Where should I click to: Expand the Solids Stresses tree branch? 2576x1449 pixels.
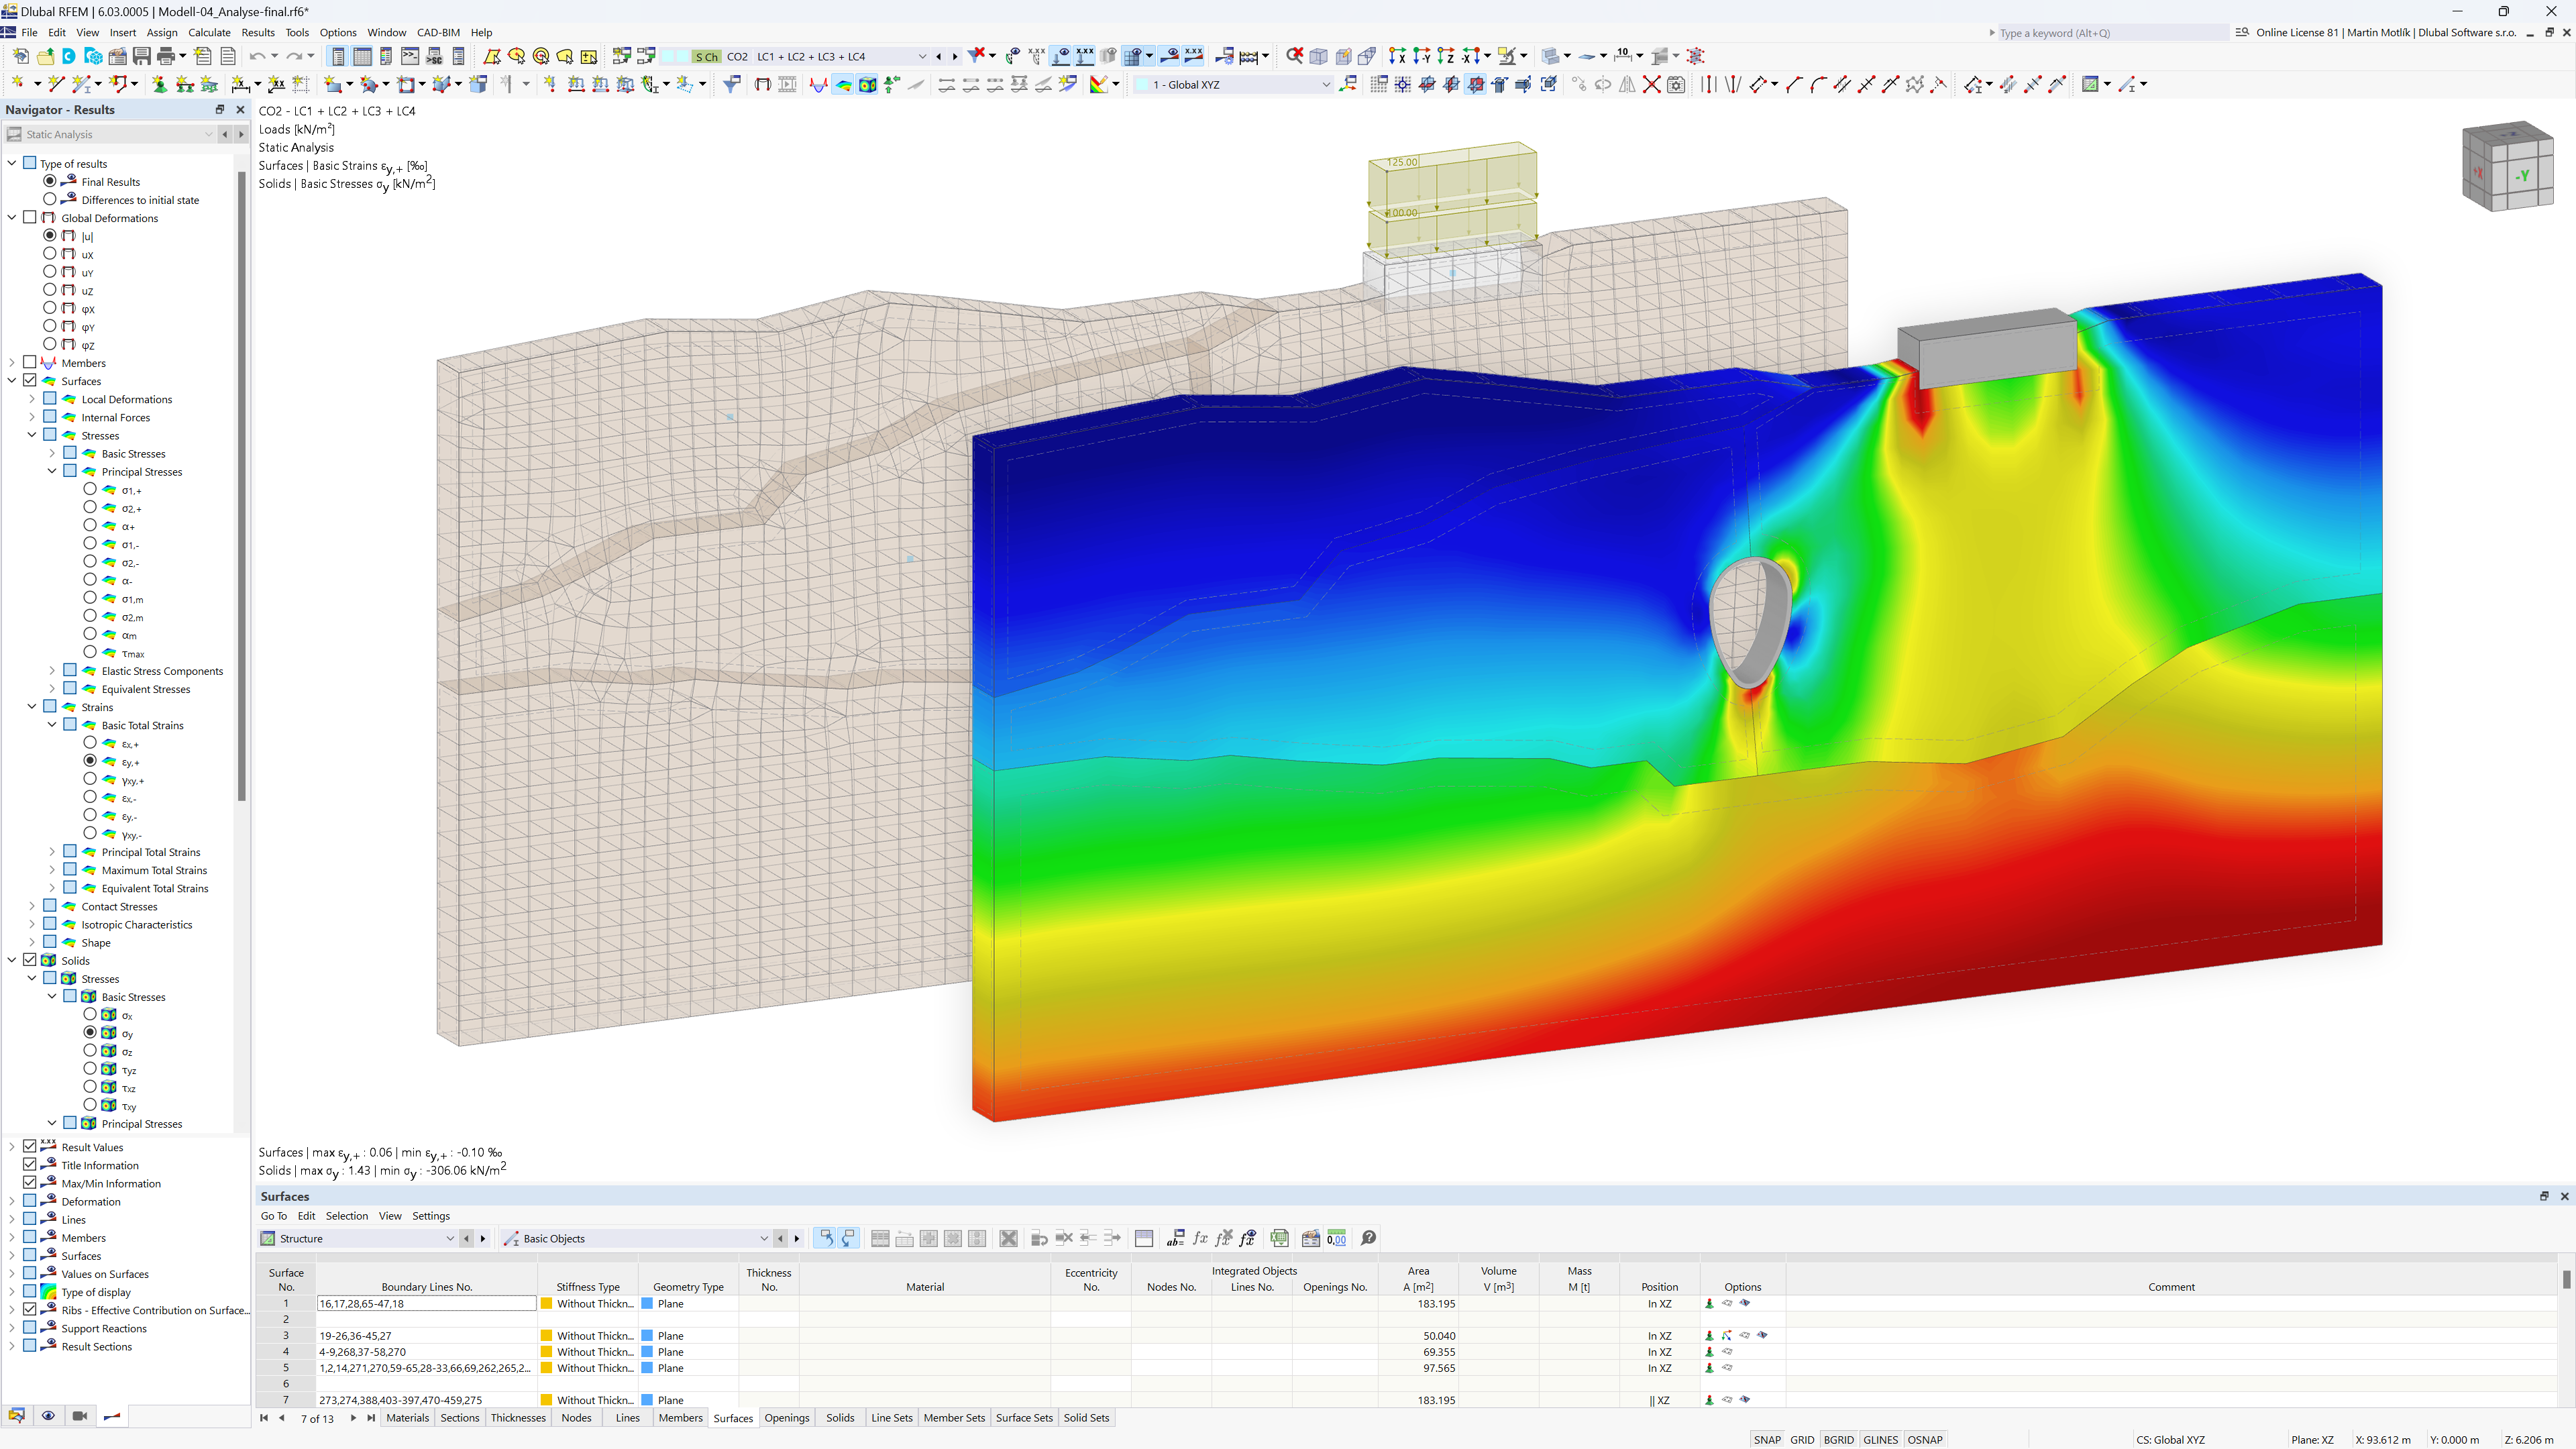coord(32,977)
